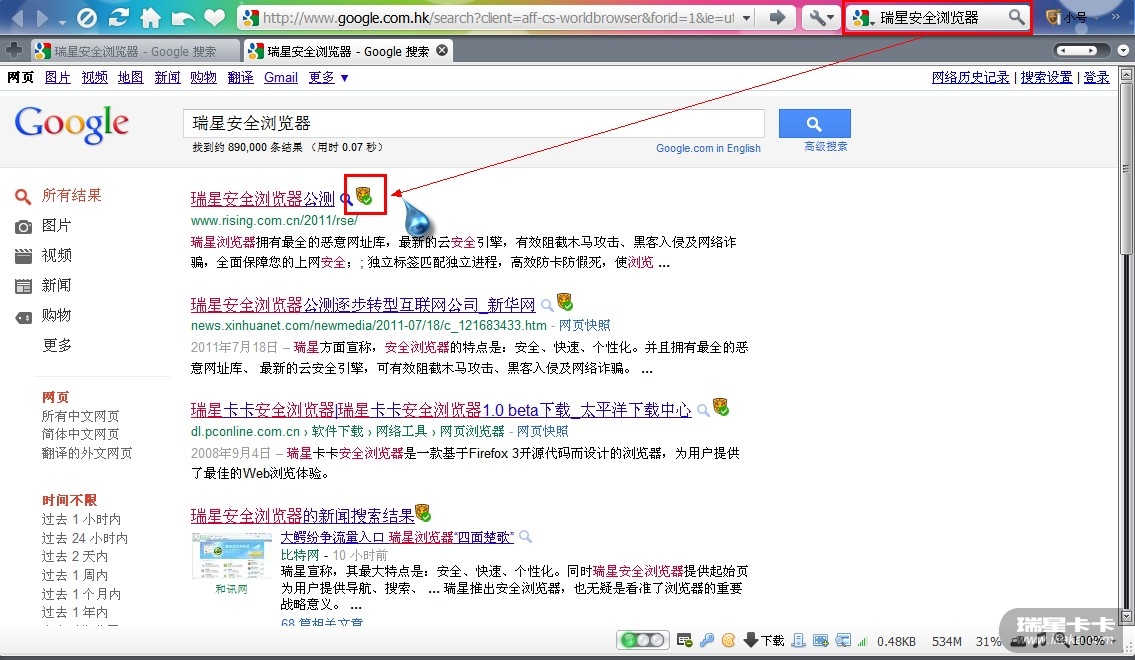Click safety shield icon beside 新华网 result
The height and width of the screenshot is (660, 1135).
(565, 301)
